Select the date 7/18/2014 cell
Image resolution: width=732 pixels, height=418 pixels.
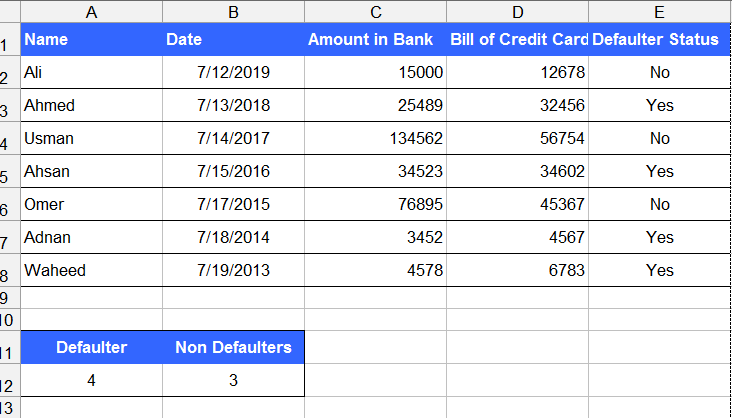[233, 237]
